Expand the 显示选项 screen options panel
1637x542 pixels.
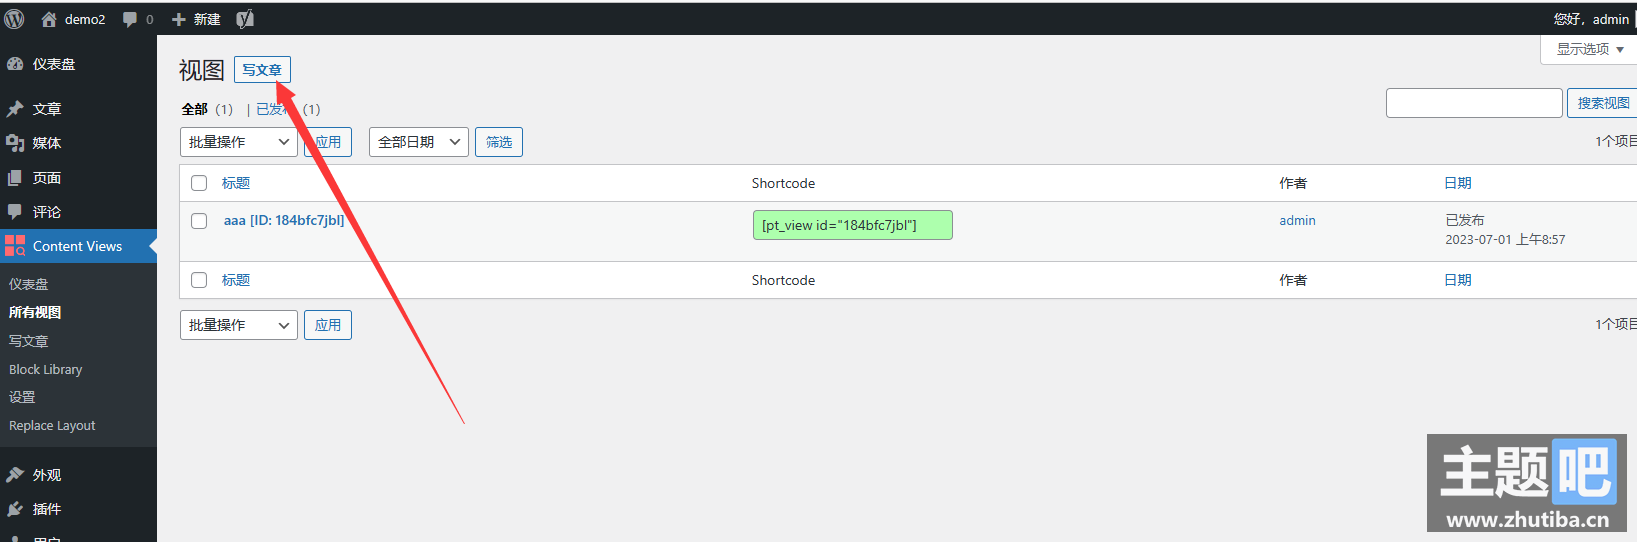(1589, 49)
